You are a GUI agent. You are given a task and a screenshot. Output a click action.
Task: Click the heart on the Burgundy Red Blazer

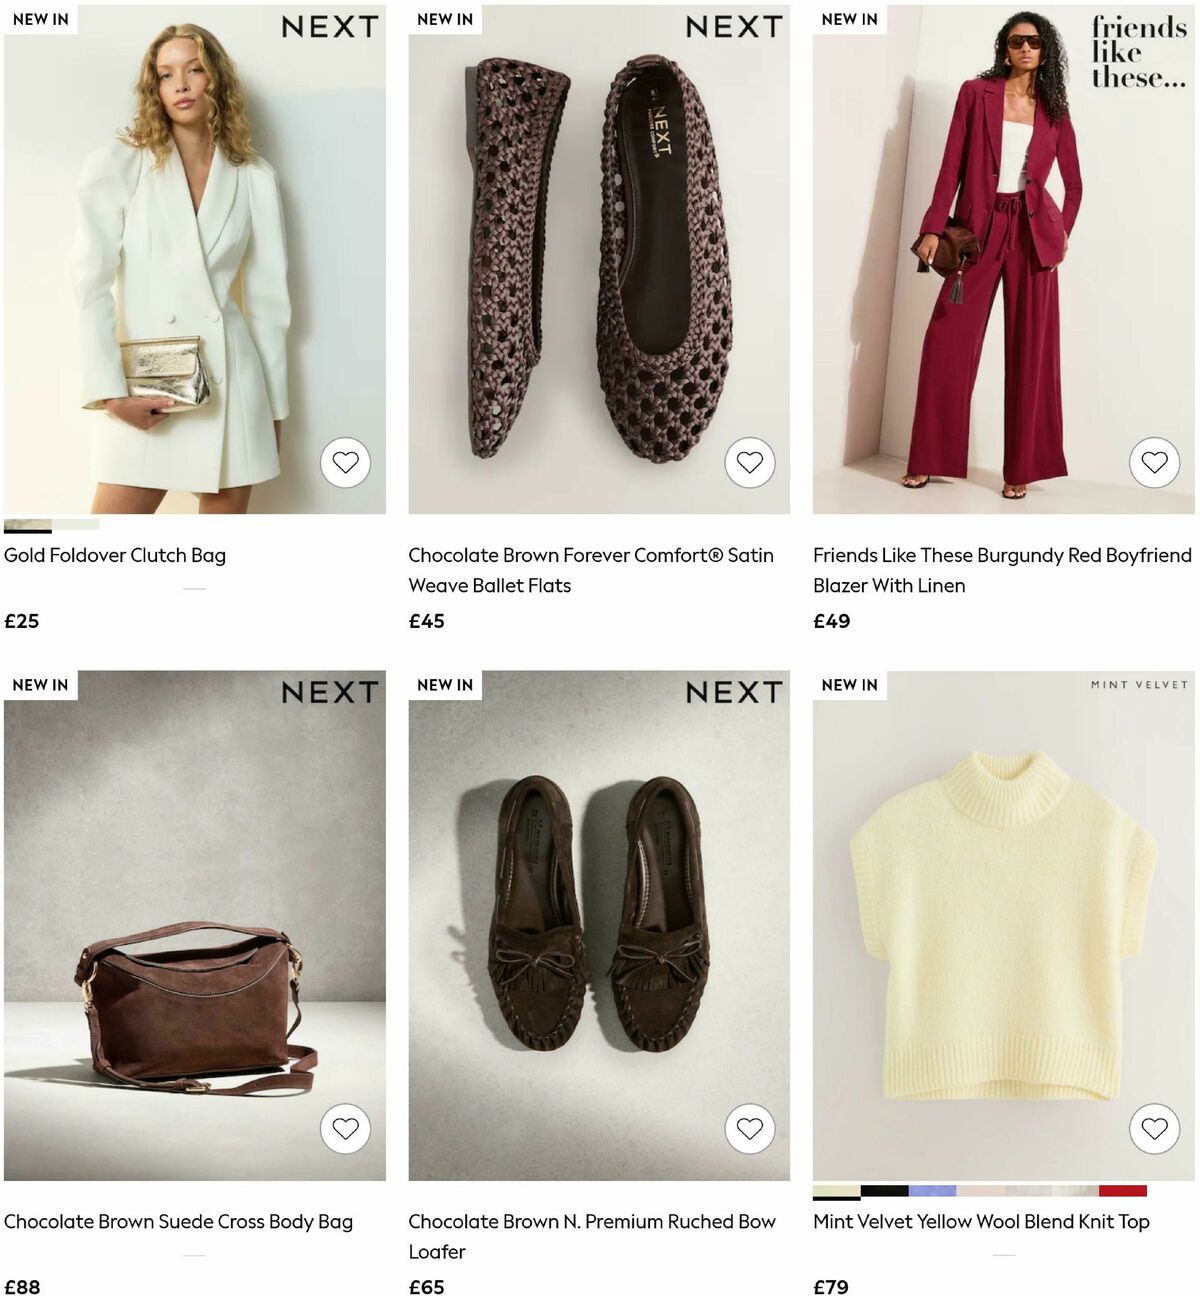(1155, 463)
